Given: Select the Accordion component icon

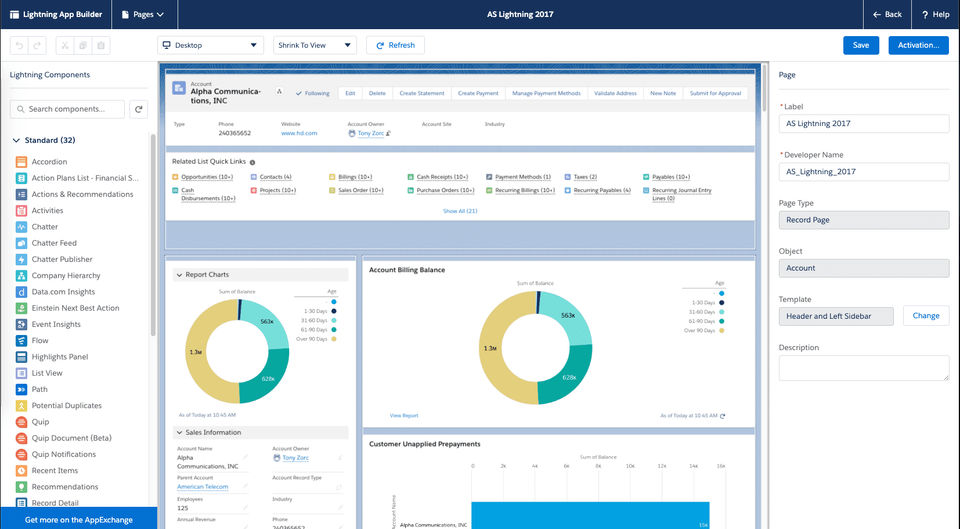Looking at the screenshot, I should [x=21, y=162].
